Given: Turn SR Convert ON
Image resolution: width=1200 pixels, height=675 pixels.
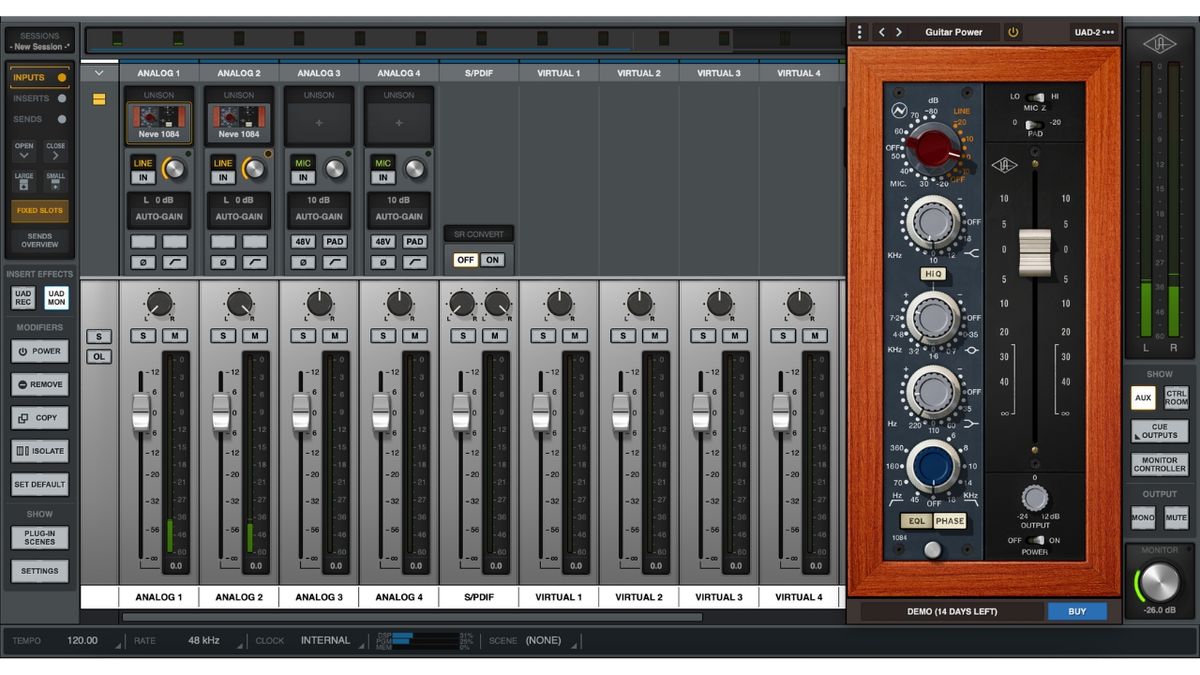Looking at the screenshot, I should point(491,259).
